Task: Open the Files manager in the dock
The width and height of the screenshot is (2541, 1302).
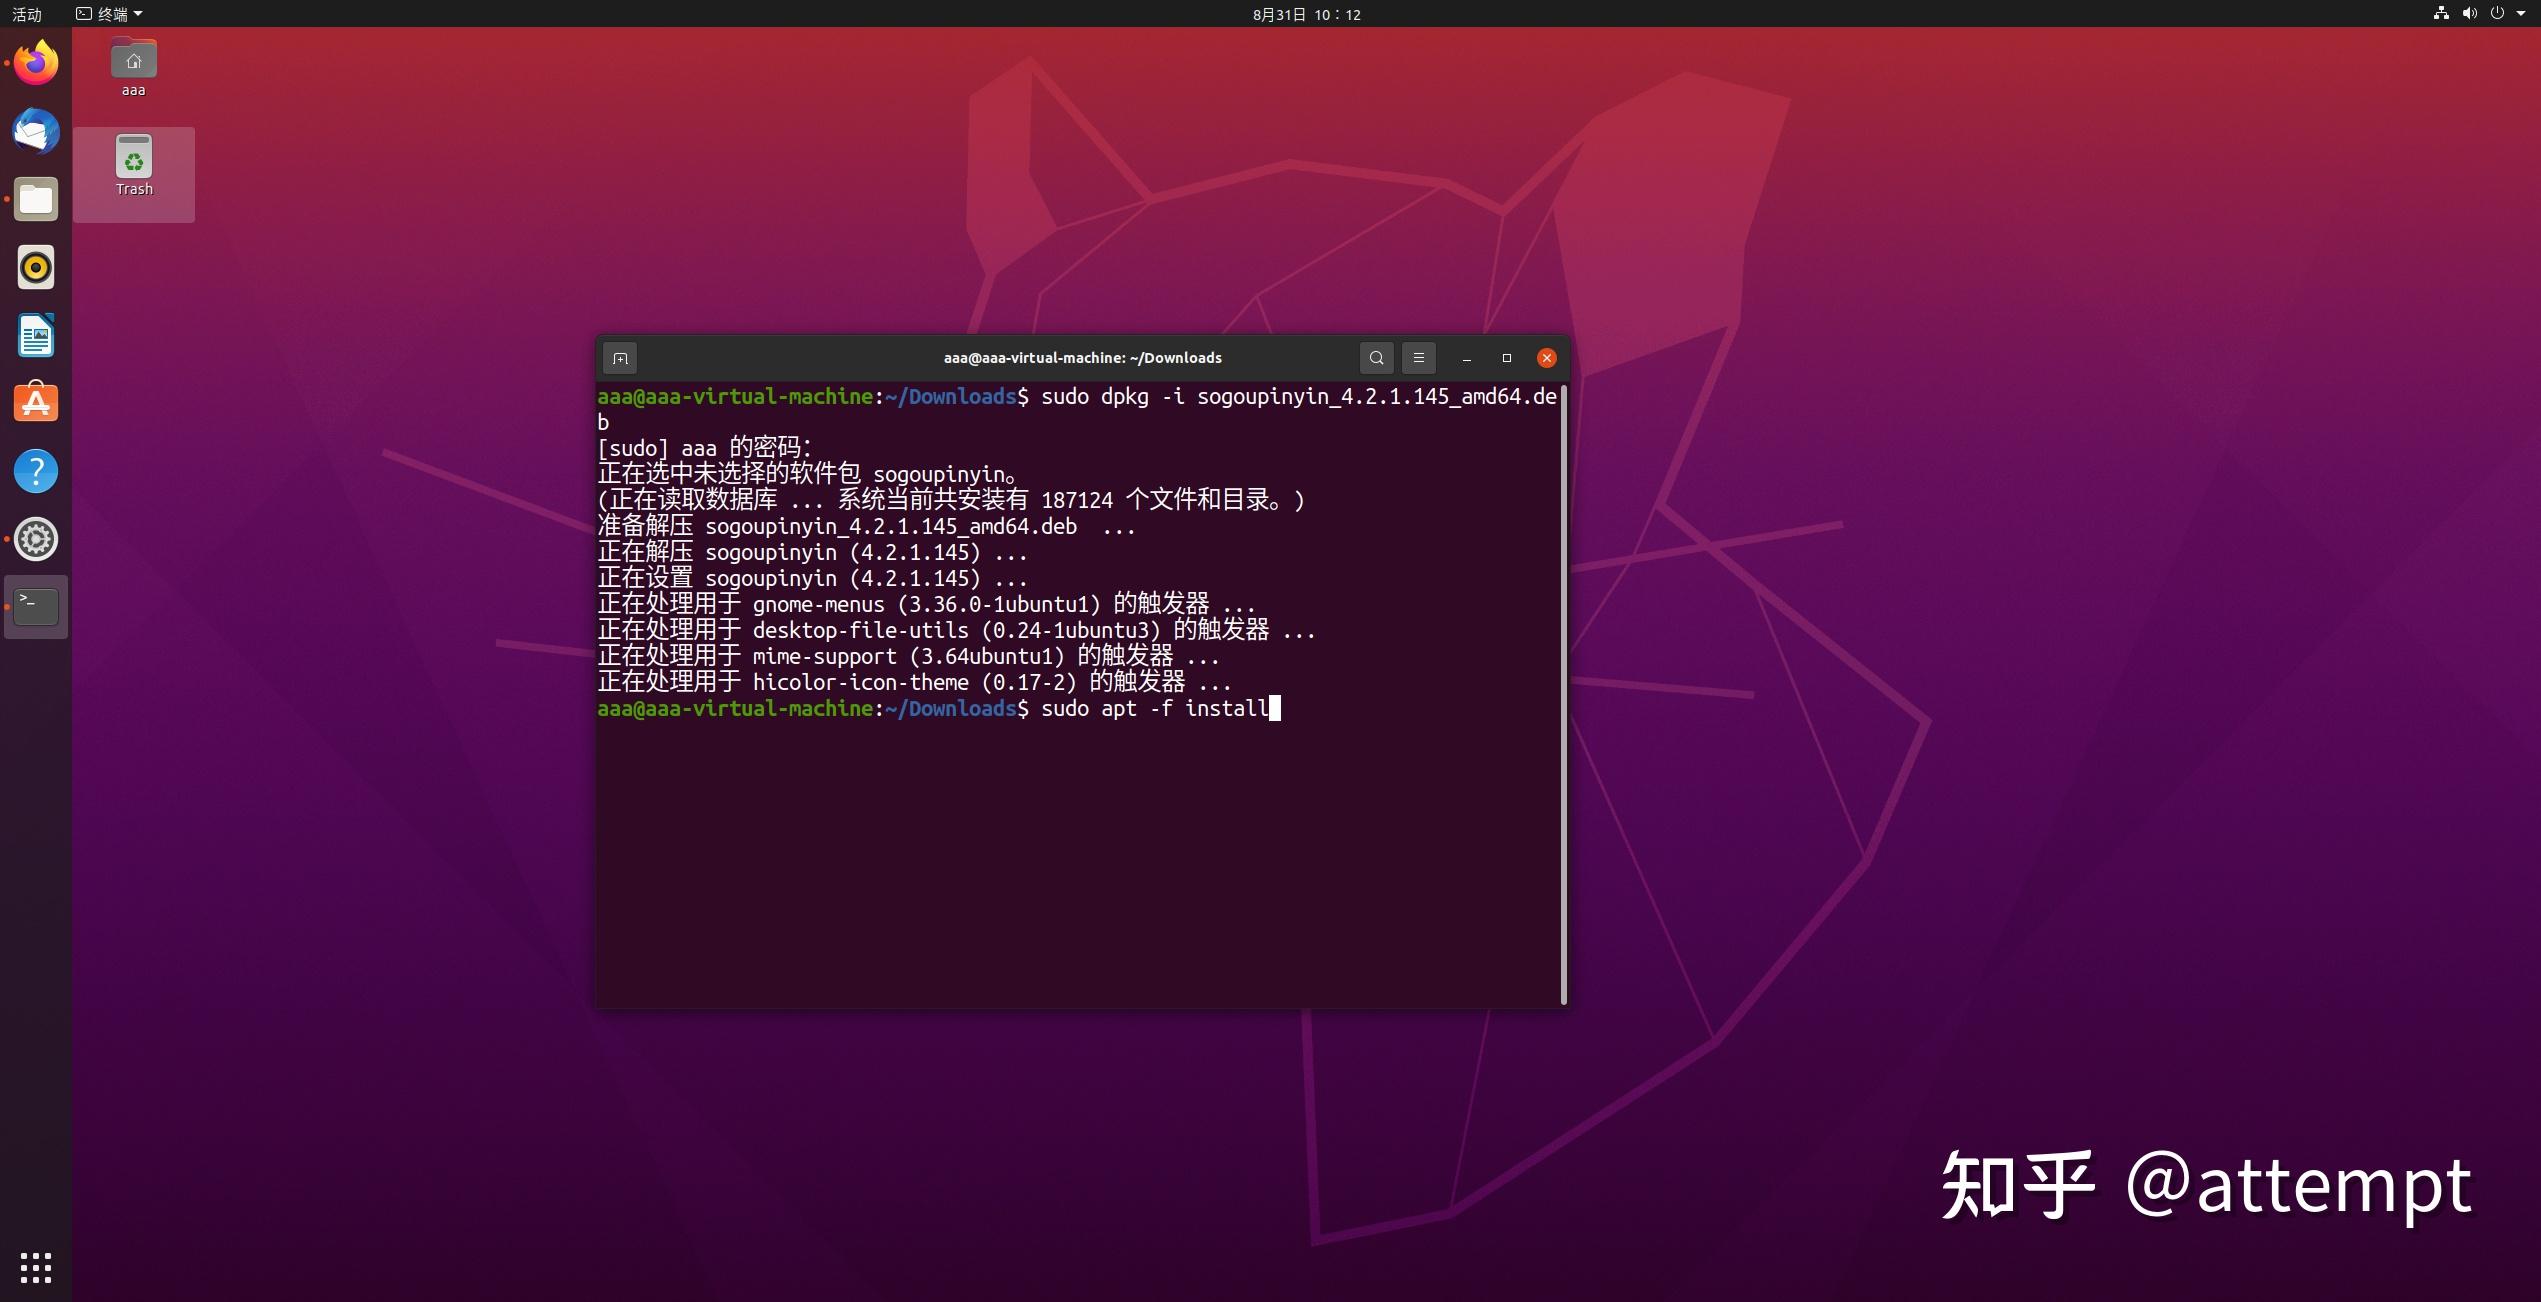Action: coord(36,199)
